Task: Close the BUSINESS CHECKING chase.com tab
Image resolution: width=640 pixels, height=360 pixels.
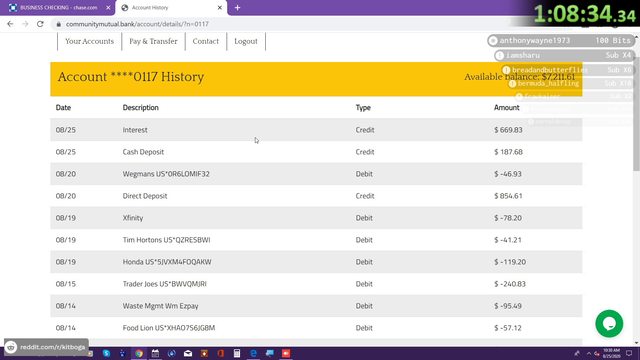Action: [x=108, y=8]
